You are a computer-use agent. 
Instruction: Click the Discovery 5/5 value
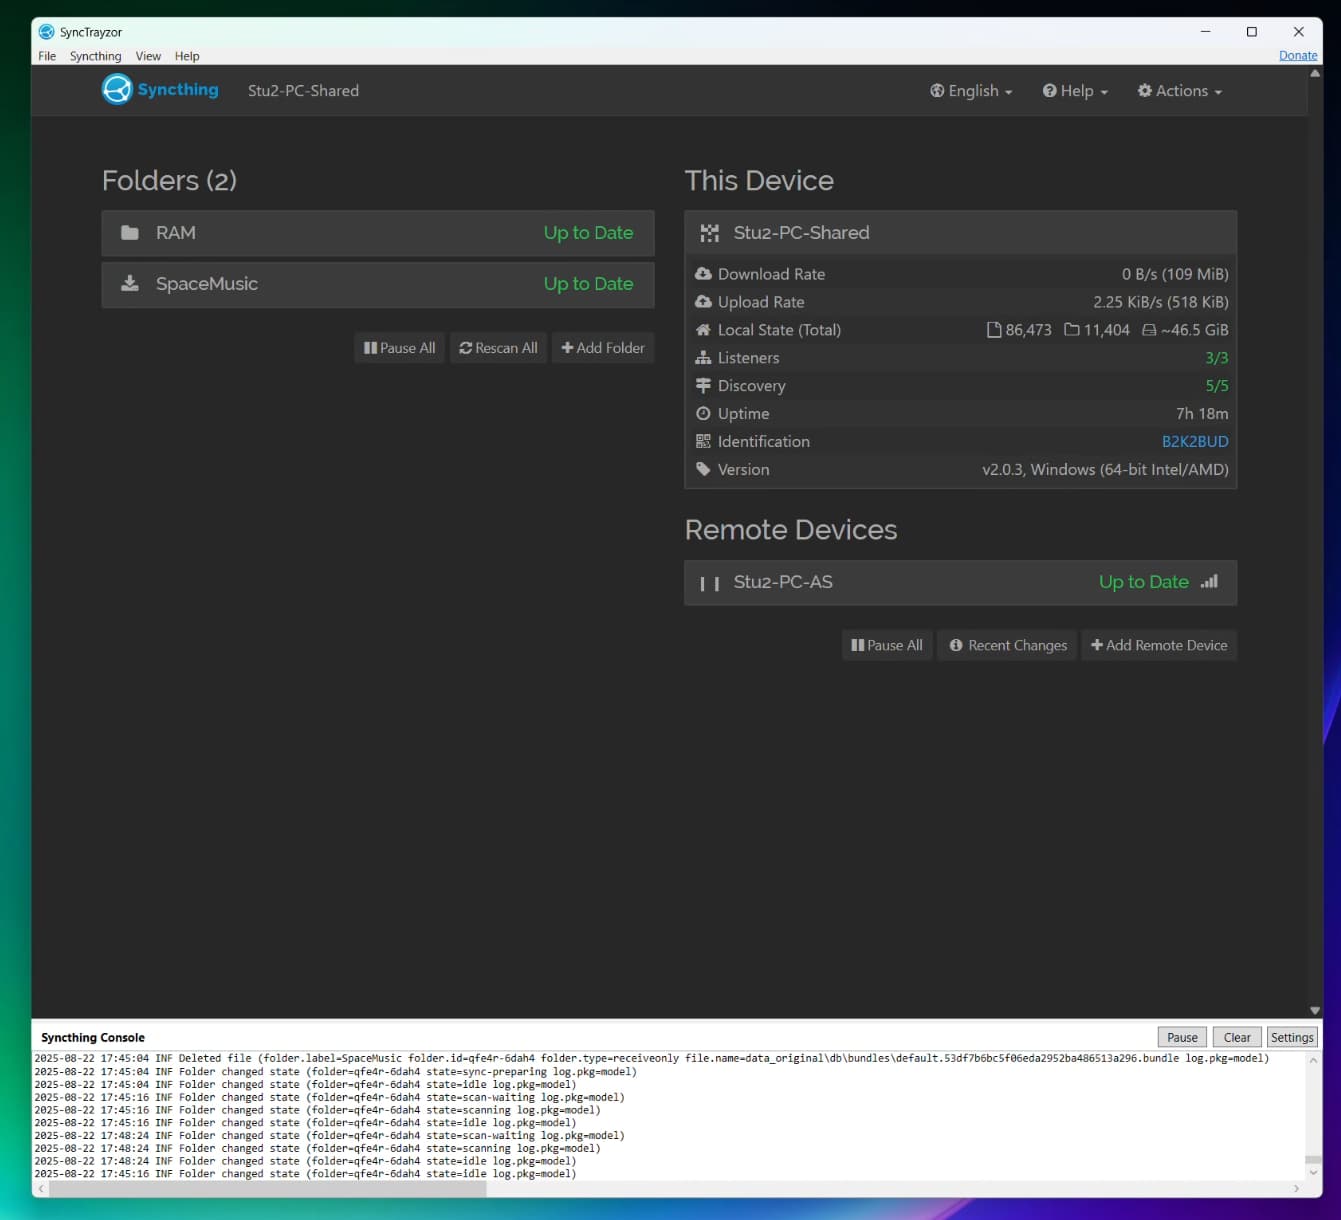(1216, 386)
